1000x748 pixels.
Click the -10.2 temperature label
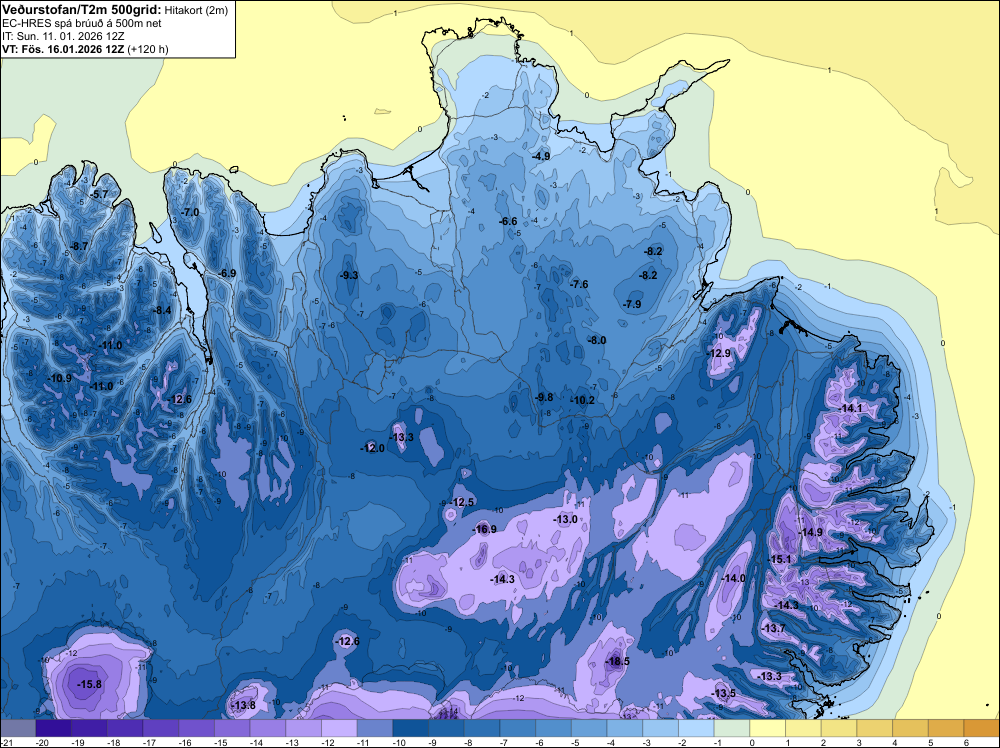pos(583,400)
